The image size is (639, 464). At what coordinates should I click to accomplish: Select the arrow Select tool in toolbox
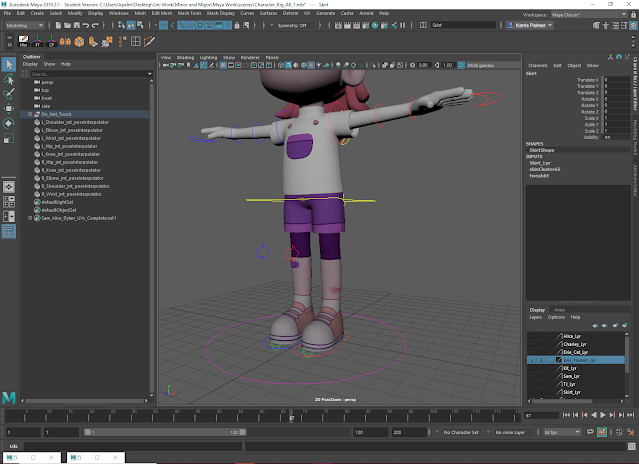[9, 64]
